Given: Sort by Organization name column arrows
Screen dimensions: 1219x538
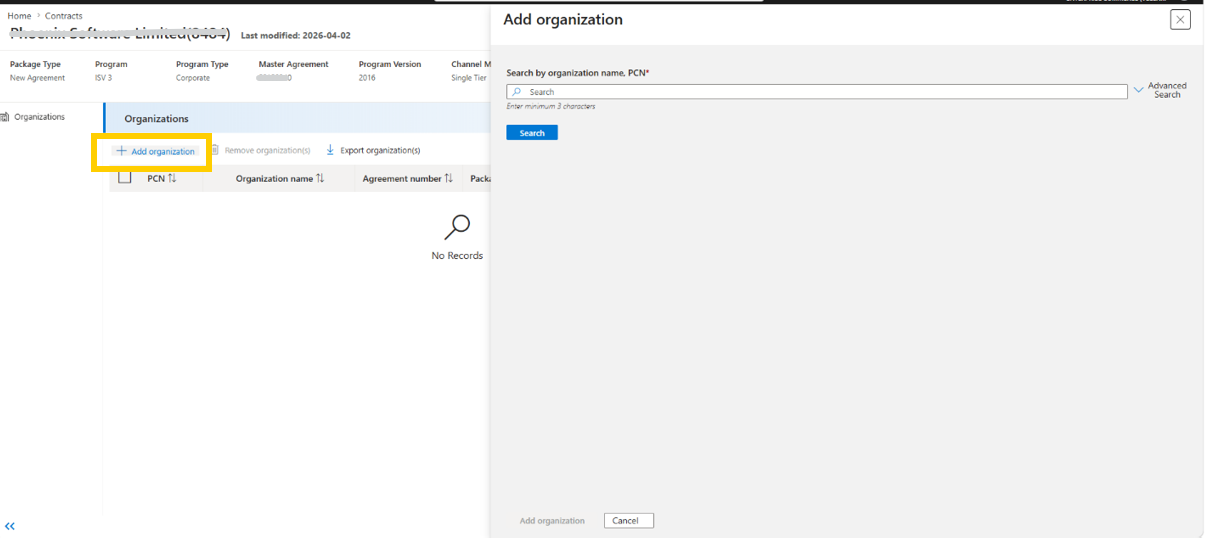Looking at the screenshot, I should pyautogui.click(x=320, y=178).
